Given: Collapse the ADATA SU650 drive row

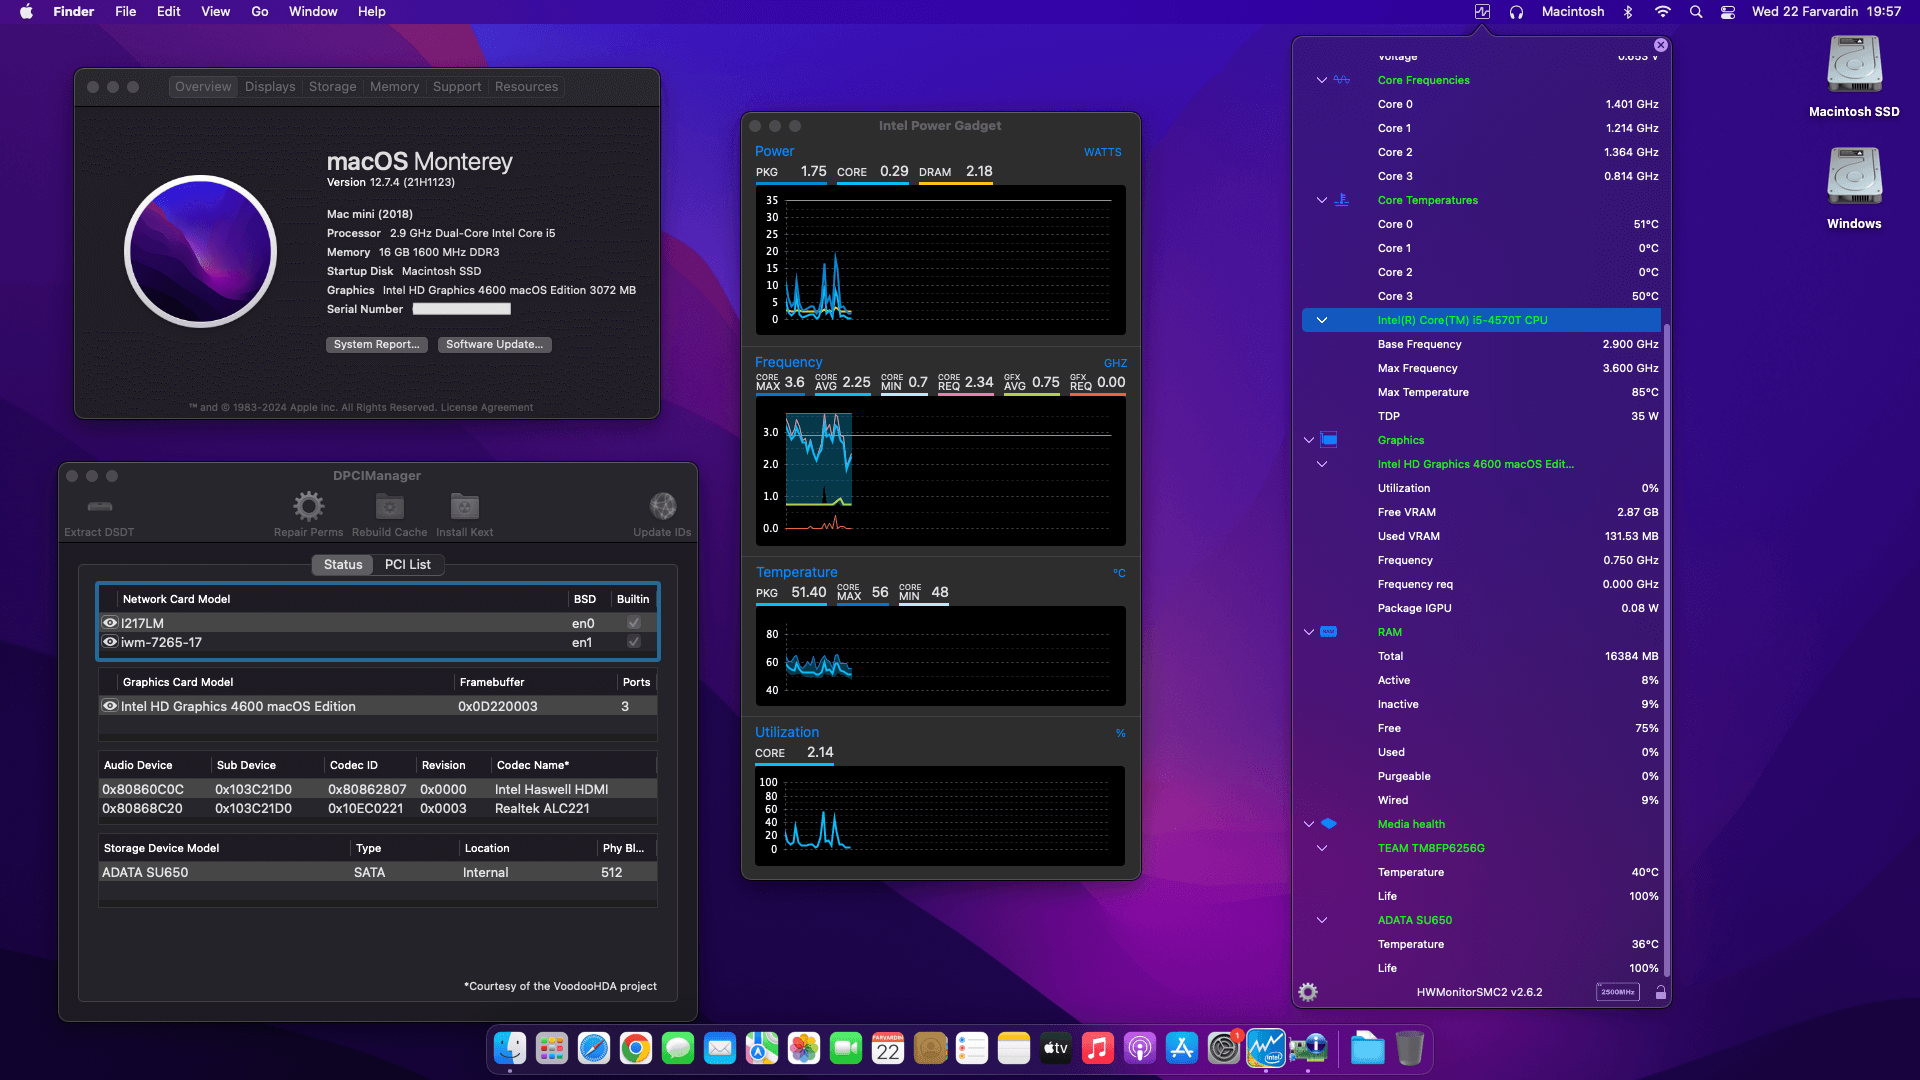Looking at the screenshot, I should [x=1322, y=920].
